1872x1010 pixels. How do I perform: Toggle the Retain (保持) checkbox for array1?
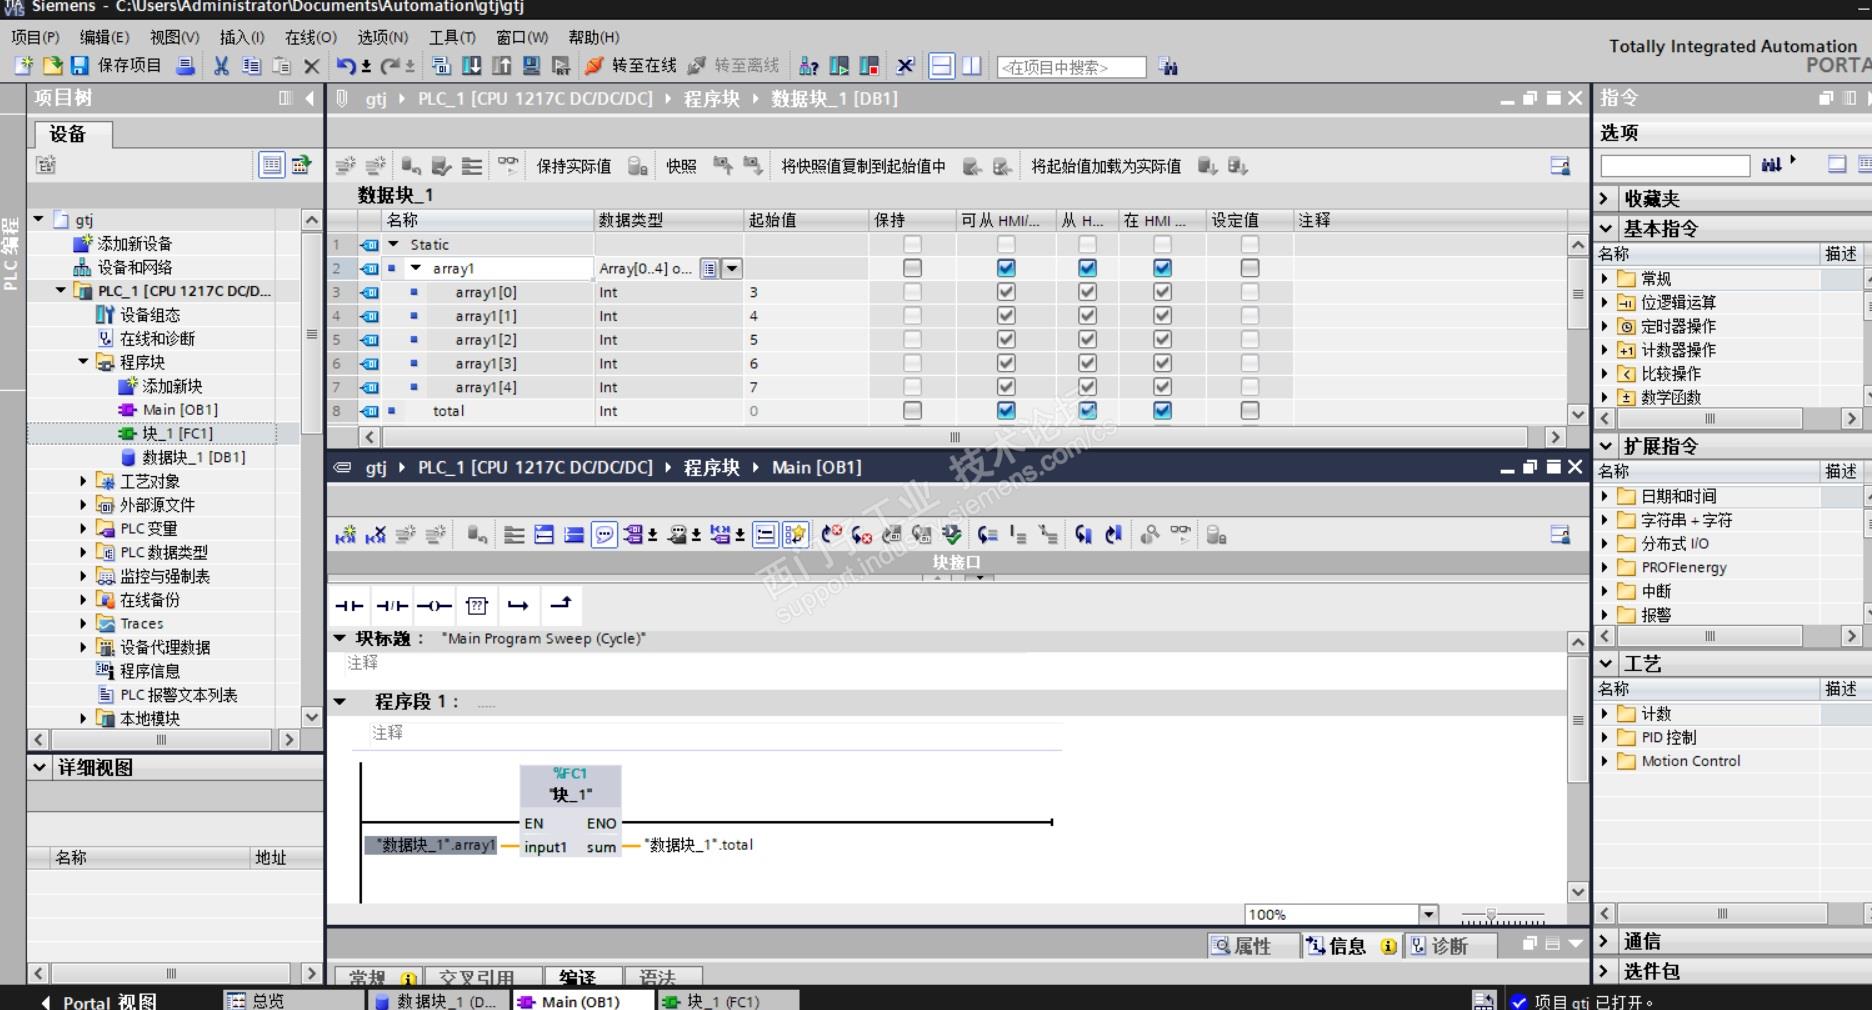tap(912, 268)
